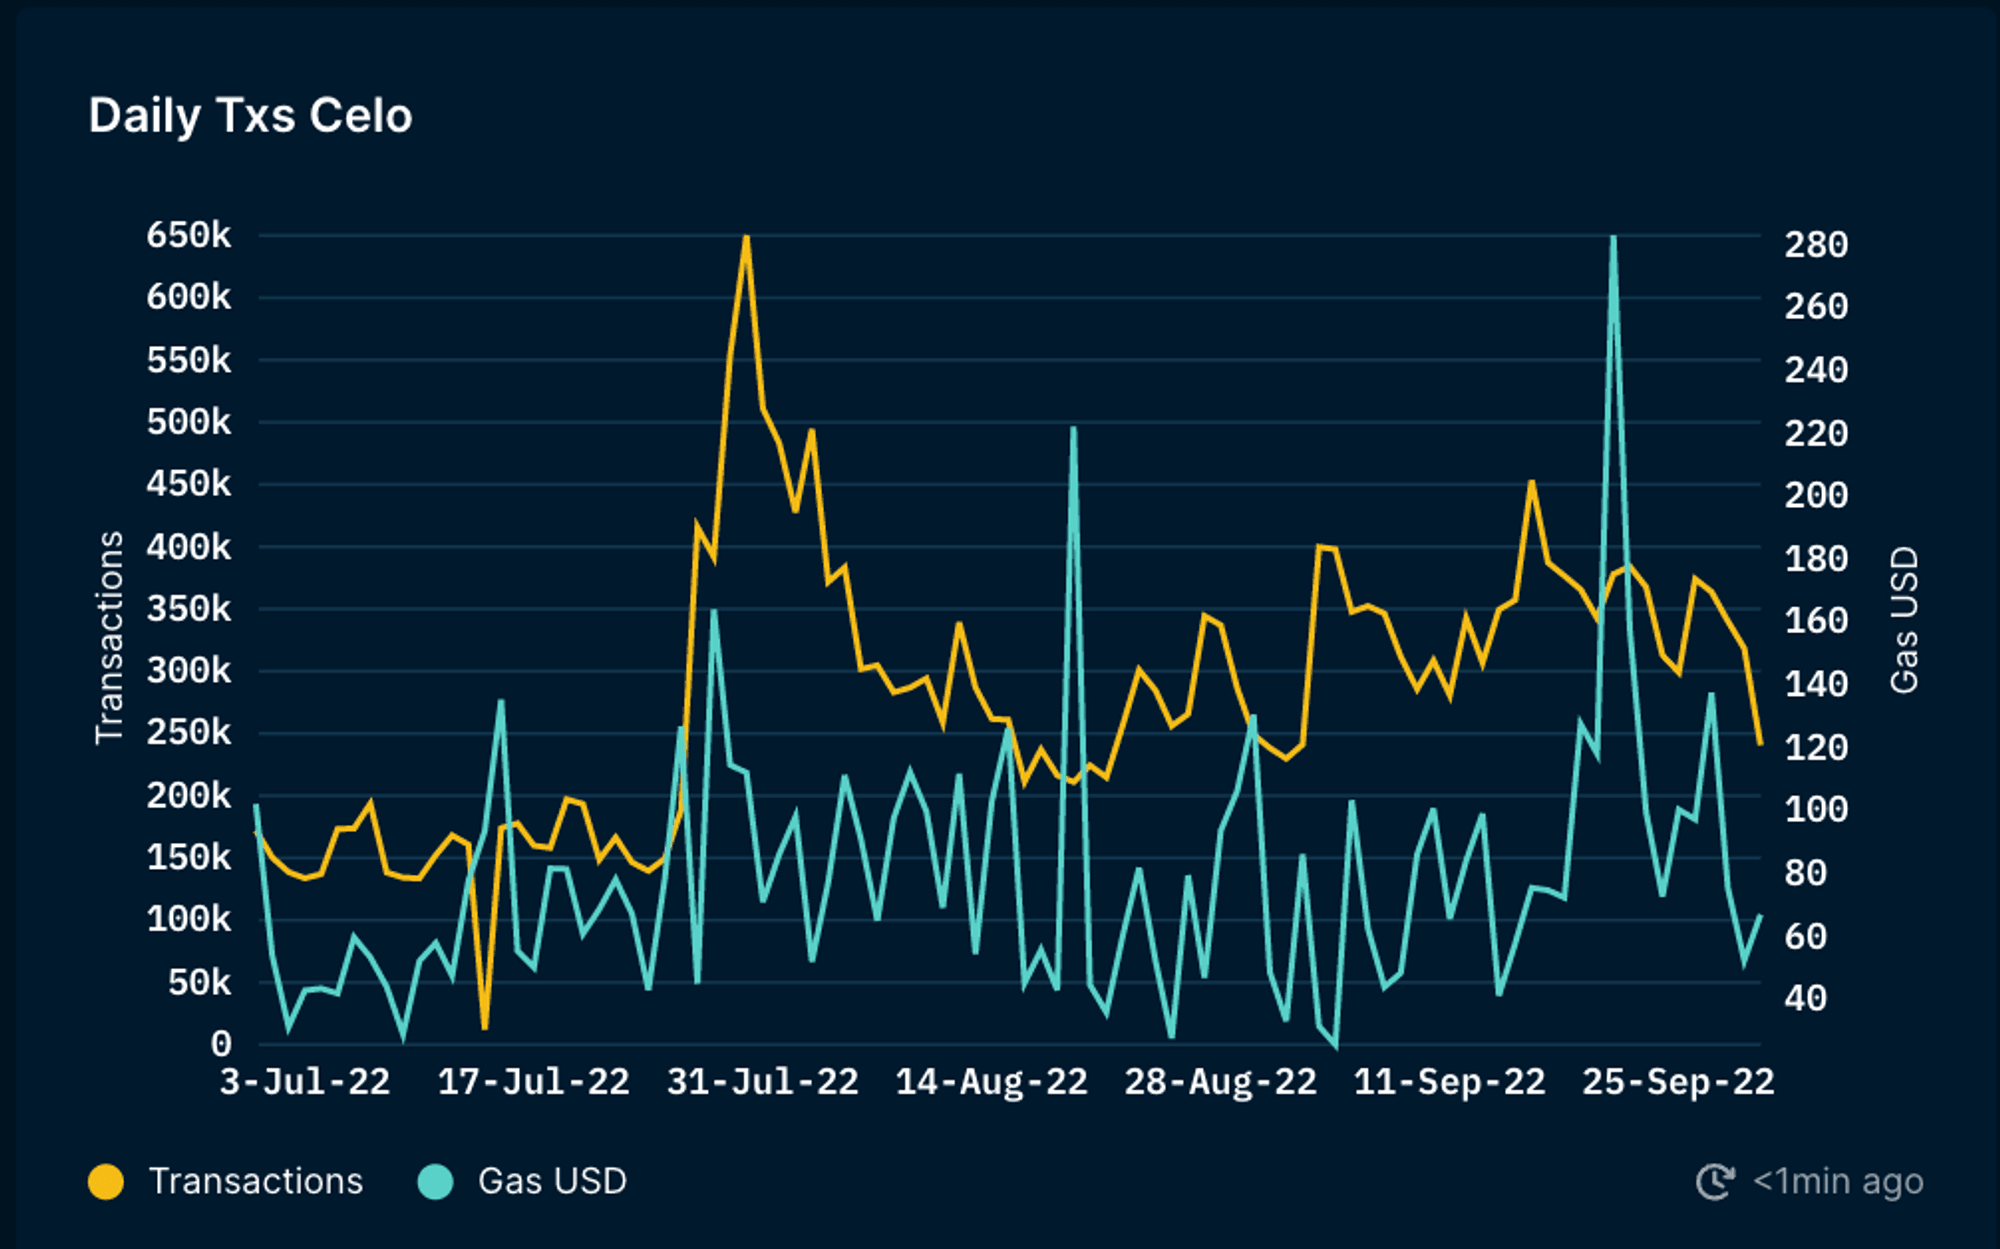Click the "250k" left axis label

[x=189, y=733]
